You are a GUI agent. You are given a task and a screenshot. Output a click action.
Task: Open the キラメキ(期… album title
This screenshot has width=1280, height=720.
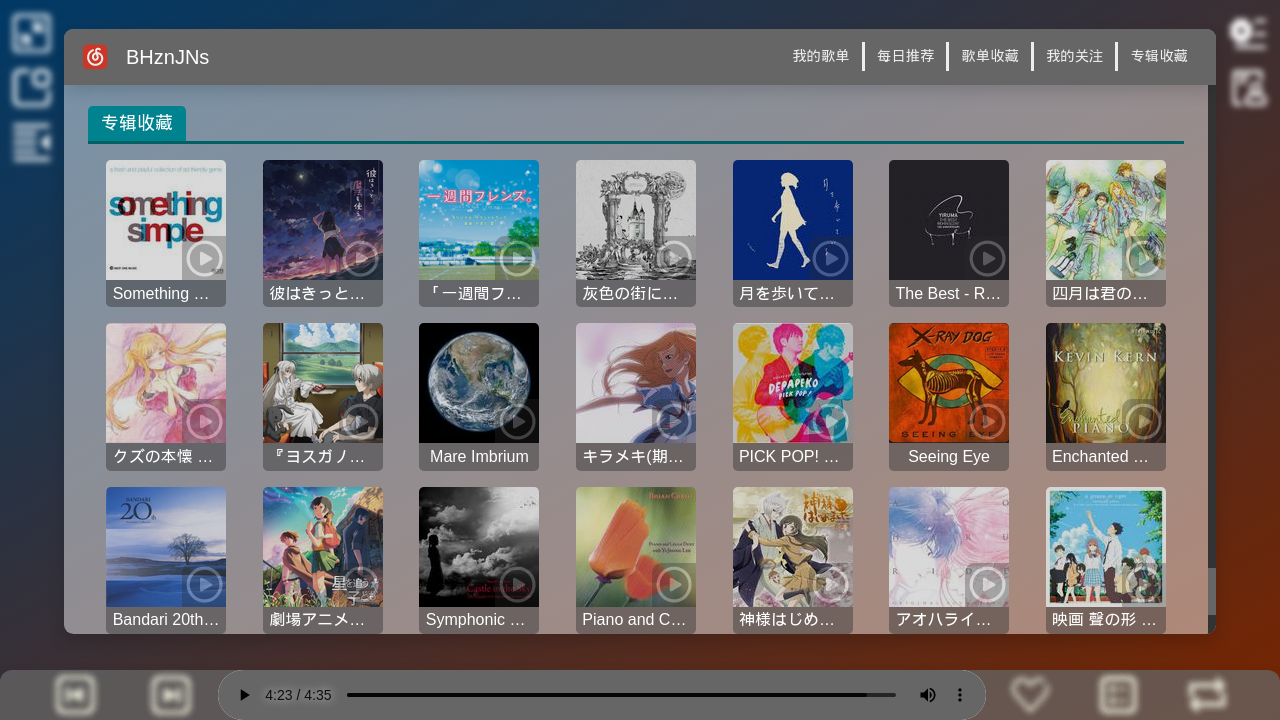pos(636,457)
